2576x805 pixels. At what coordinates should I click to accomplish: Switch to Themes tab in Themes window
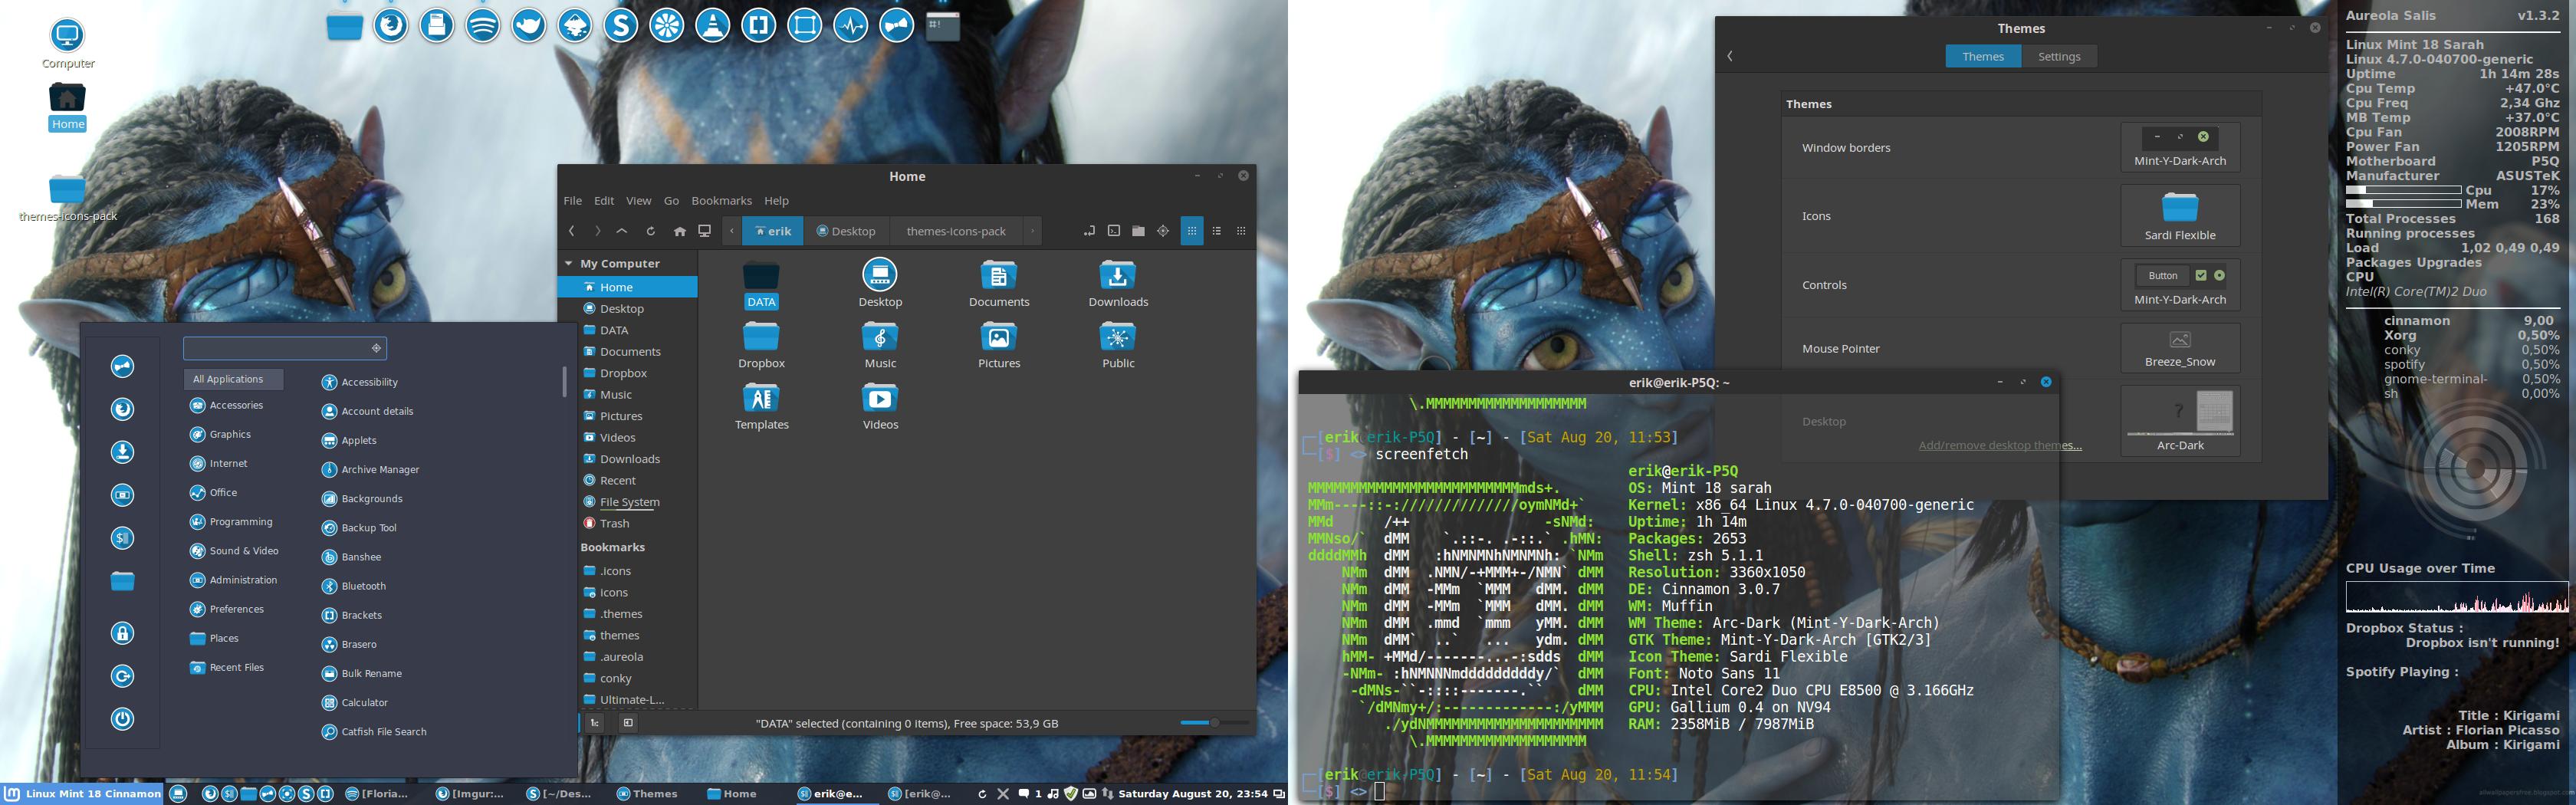tap(1983, 57)
